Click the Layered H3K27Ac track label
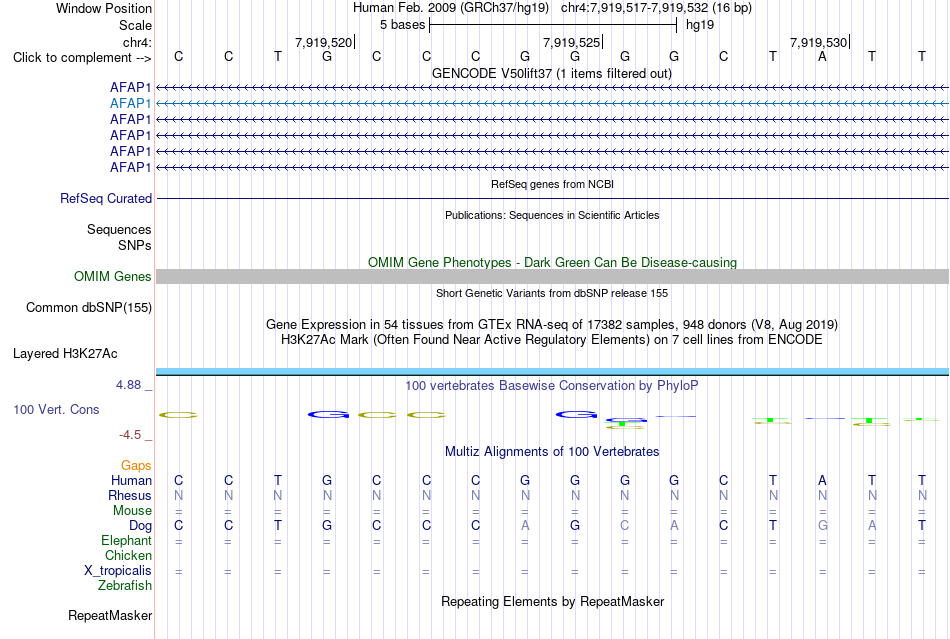Screen dimensions: 950x639 pos(65,354)
